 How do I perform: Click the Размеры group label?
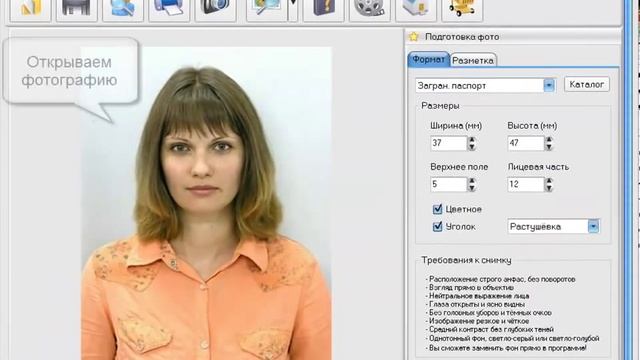tap(440, 106)
